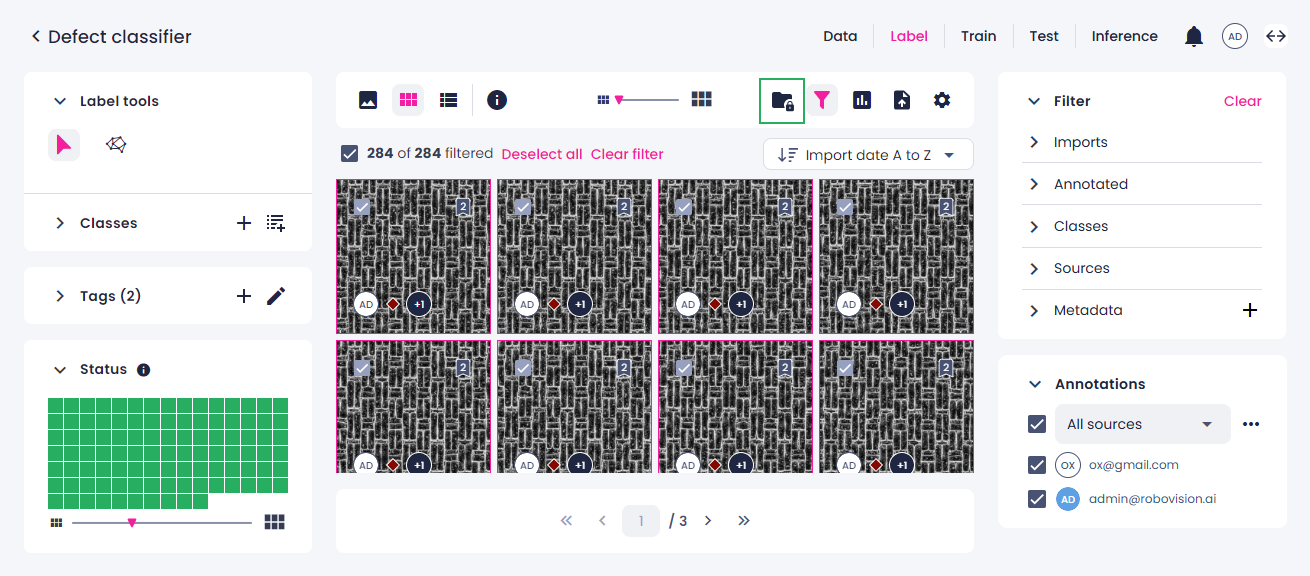Click the Status grid size slider handle
Screen dimensions: 1310x576
pos(132,522)
